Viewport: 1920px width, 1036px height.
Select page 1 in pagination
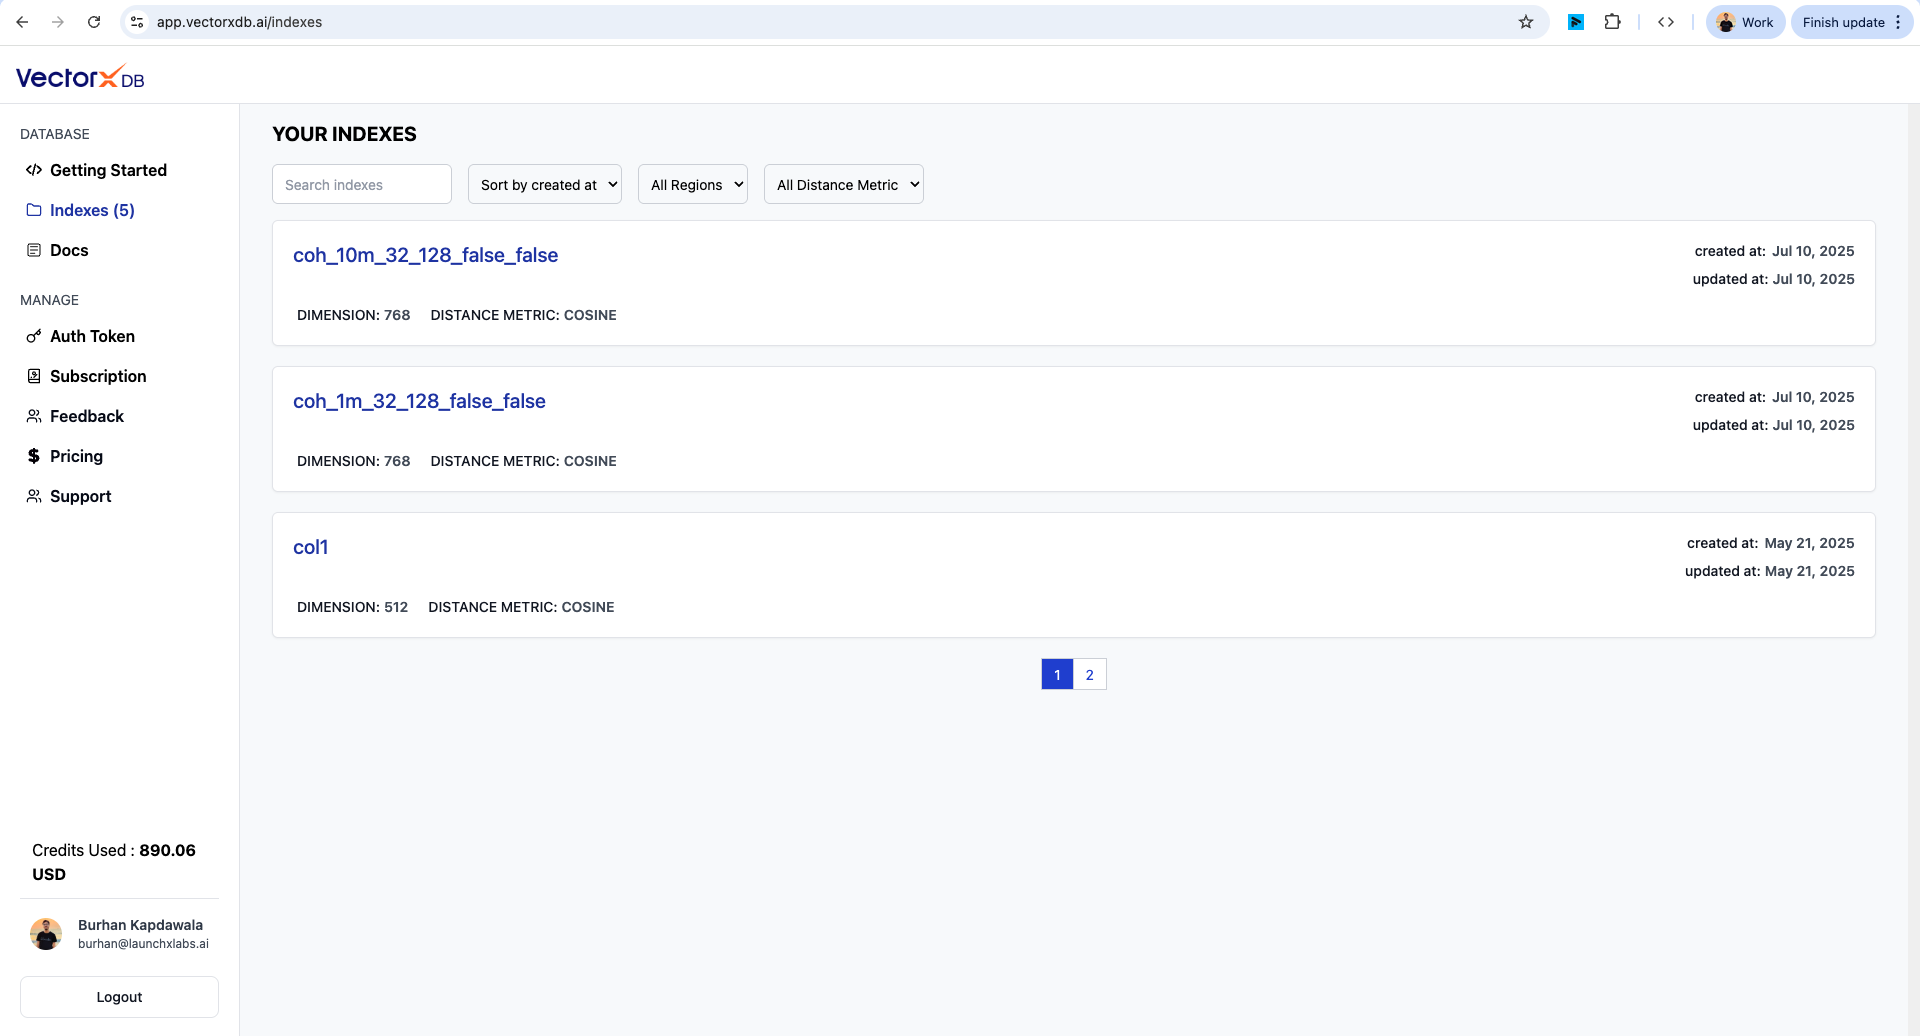pyautogui.click(x=1057, y=674)
